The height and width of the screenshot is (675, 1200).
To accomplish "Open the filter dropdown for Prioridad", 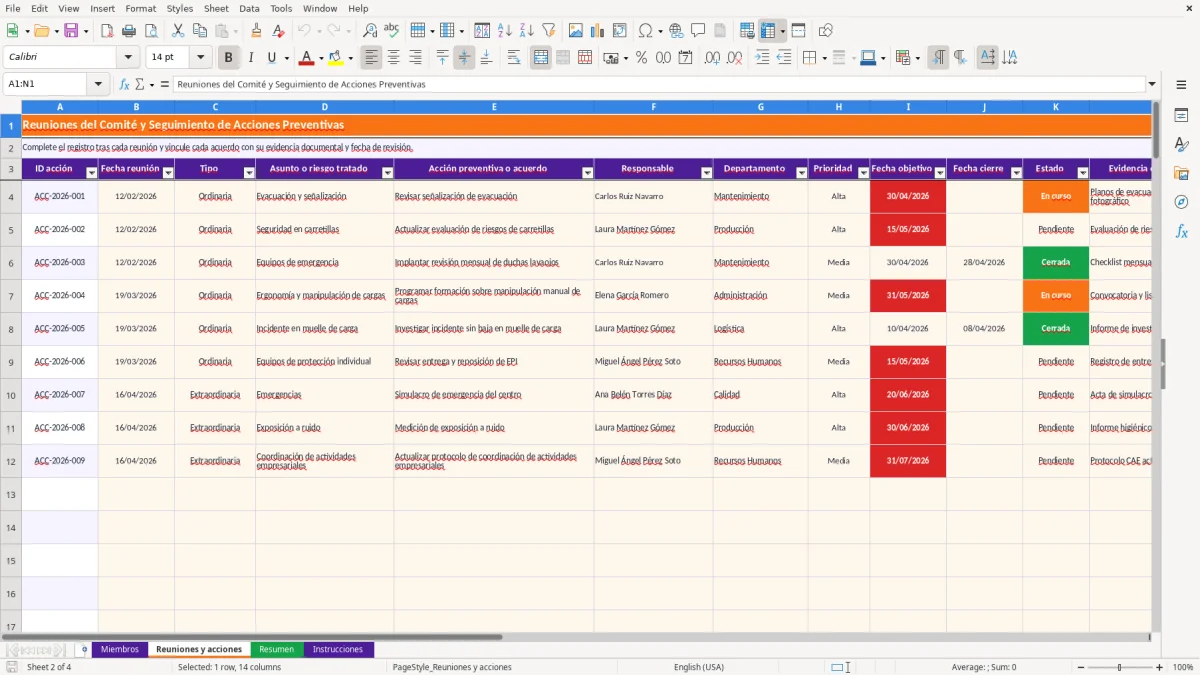I will coord(863,173).
